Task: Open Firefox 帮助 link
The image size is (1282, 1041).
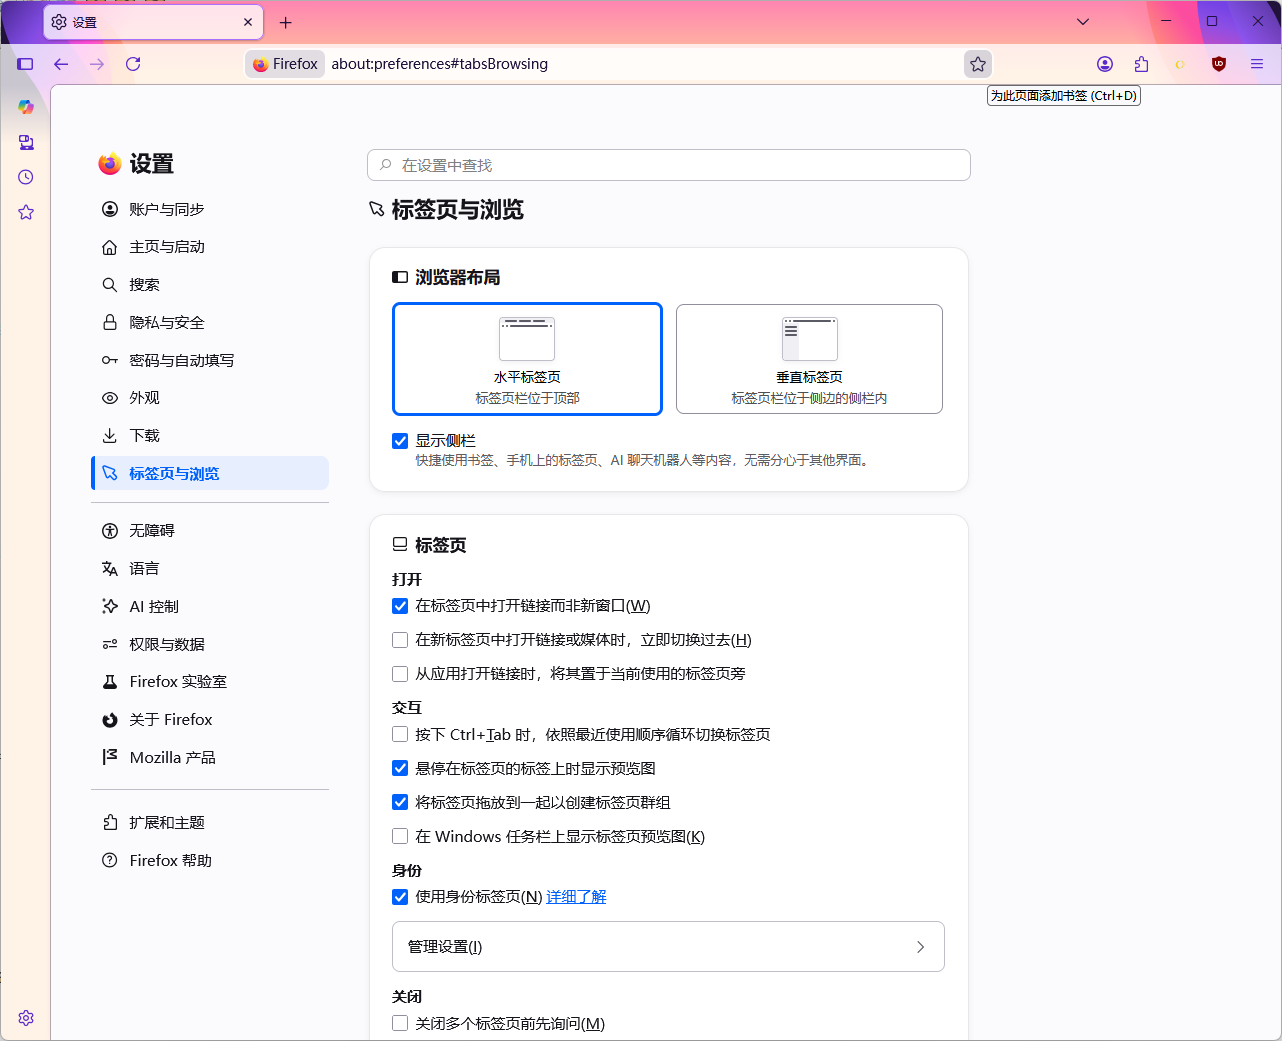Action: click(210, 861)
